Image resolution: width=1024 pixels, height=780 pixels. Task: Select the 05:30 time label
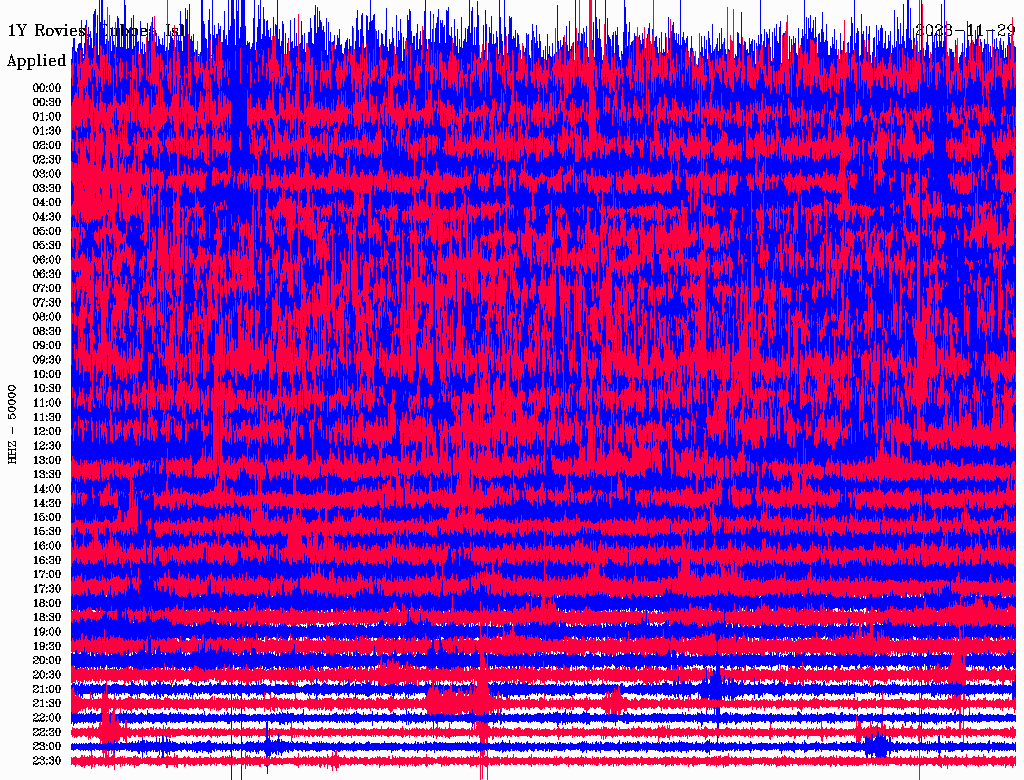[x=47, y=246]
